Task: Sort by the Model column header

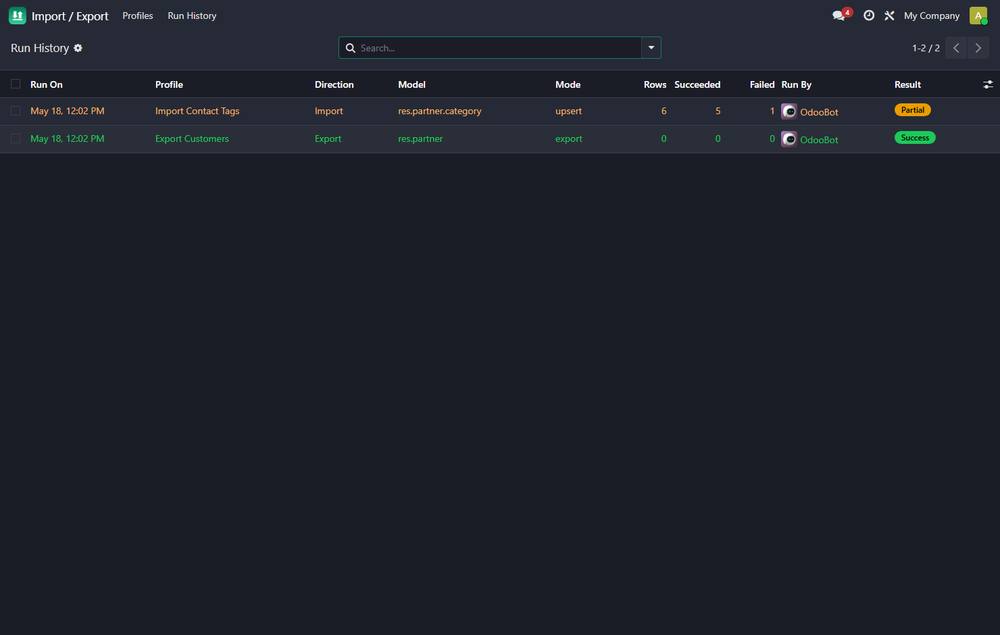Action: [412, 84]
